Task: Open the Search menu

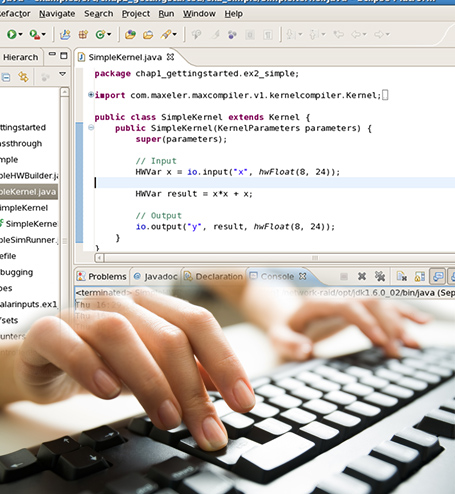Action: pyautogui.click(x=98, y=14)
